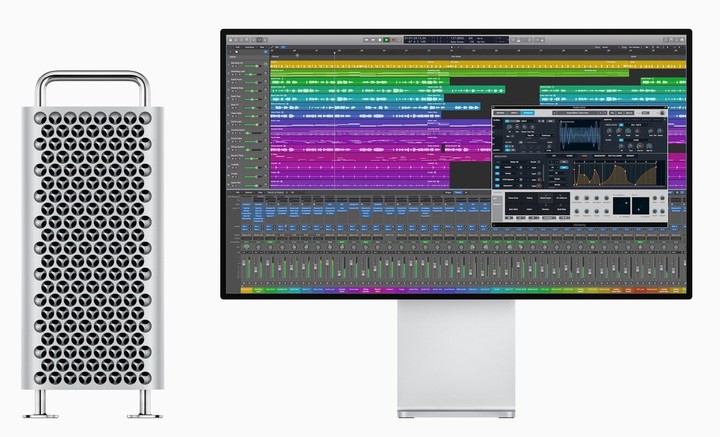Select the Sequencer modulation tab in Alchemy

point(600,156)
